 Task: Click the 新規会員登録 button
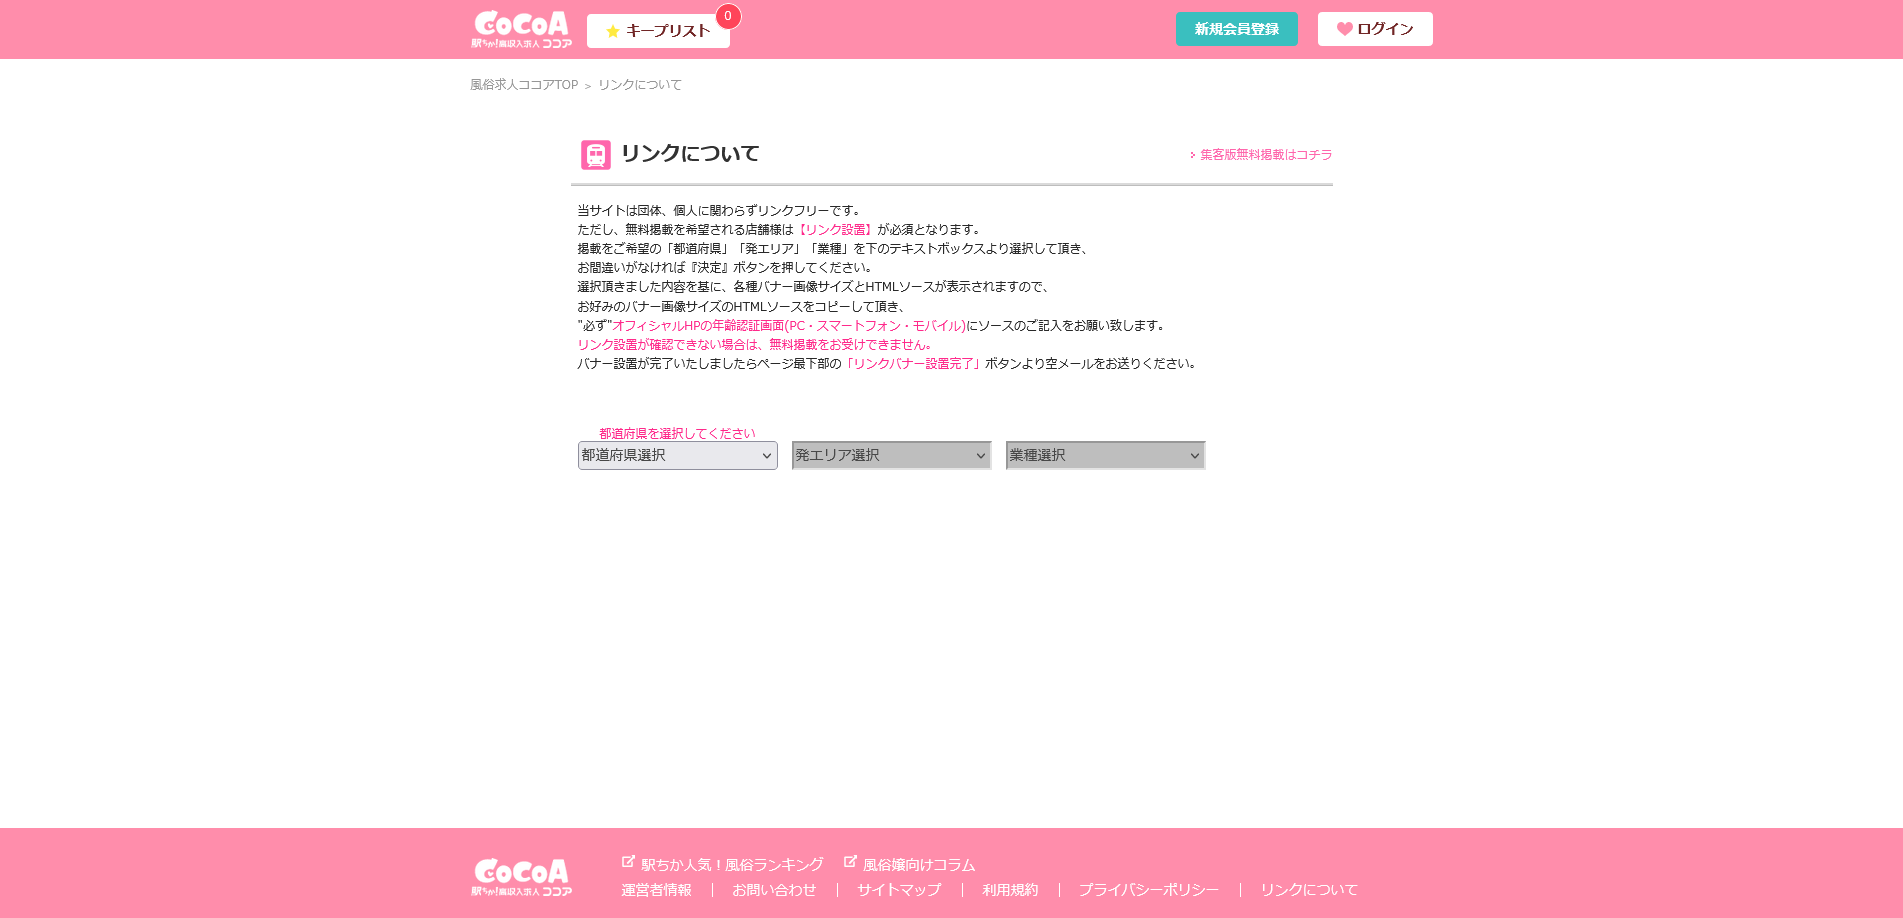[x=1236, y=29]
